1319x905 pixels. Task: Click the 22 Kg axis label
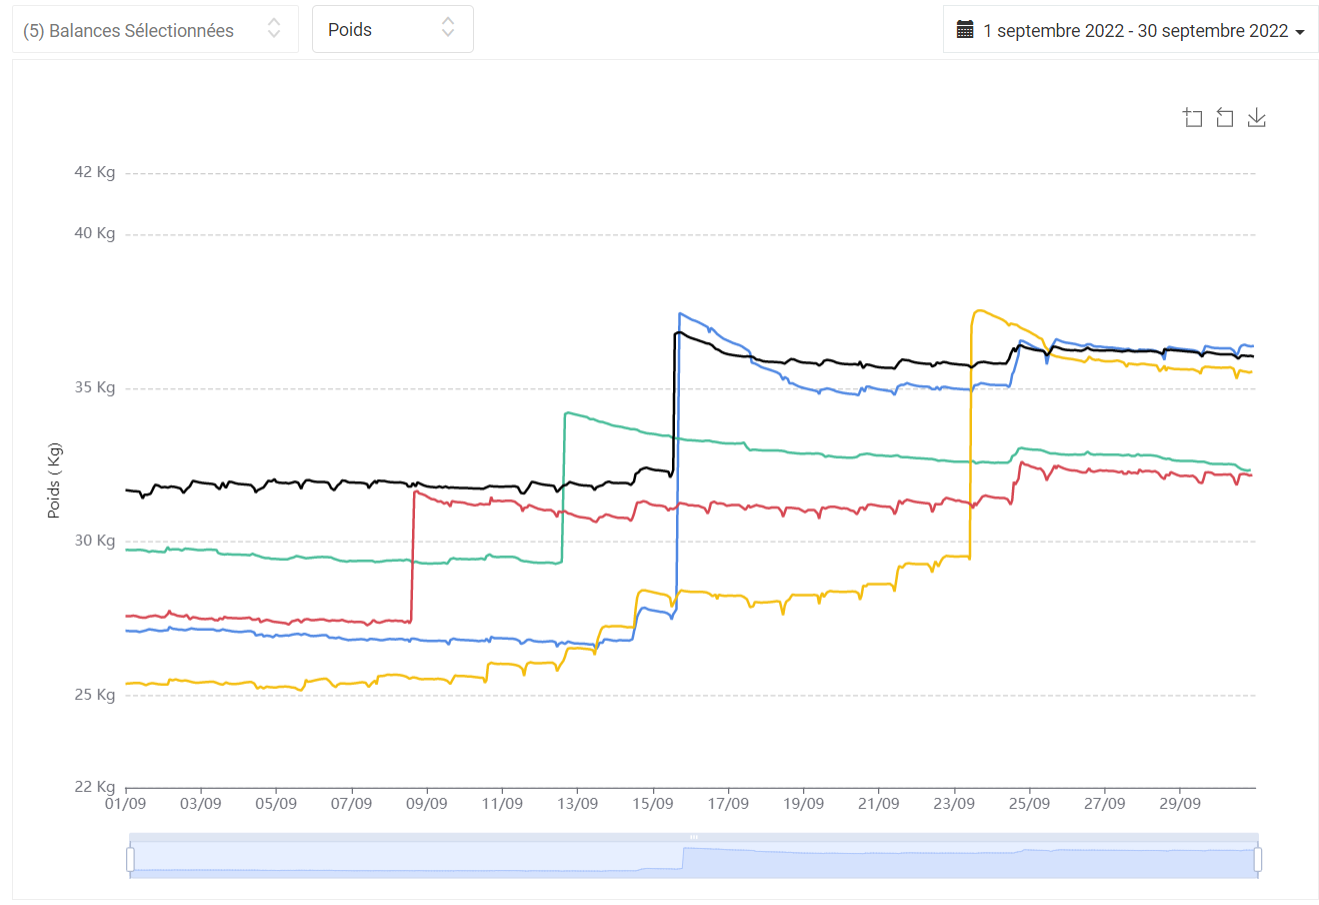coord(95,787)
